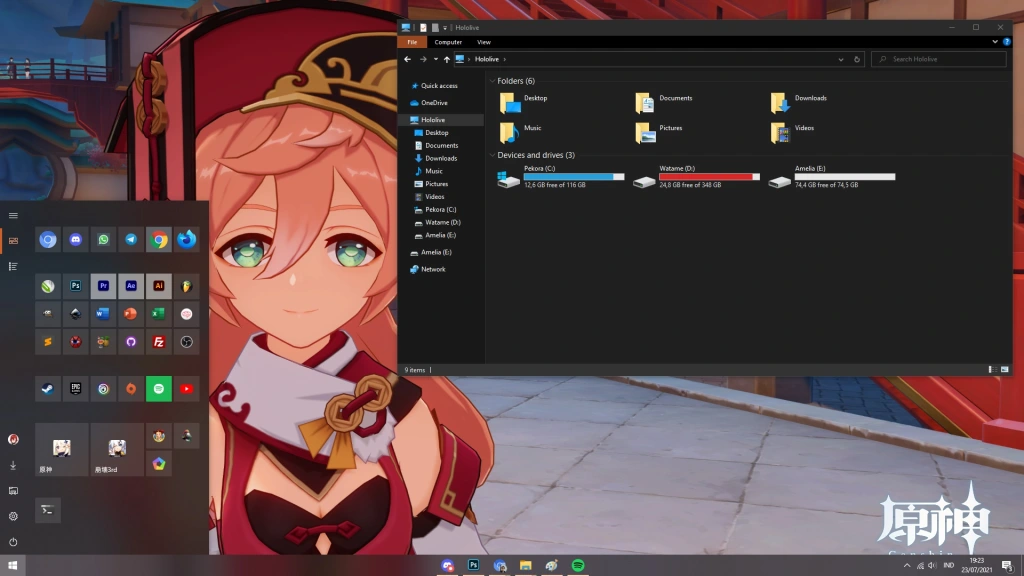Open the Computer ribbon tab
1024x576 pixels.
(x=448, y=42)
